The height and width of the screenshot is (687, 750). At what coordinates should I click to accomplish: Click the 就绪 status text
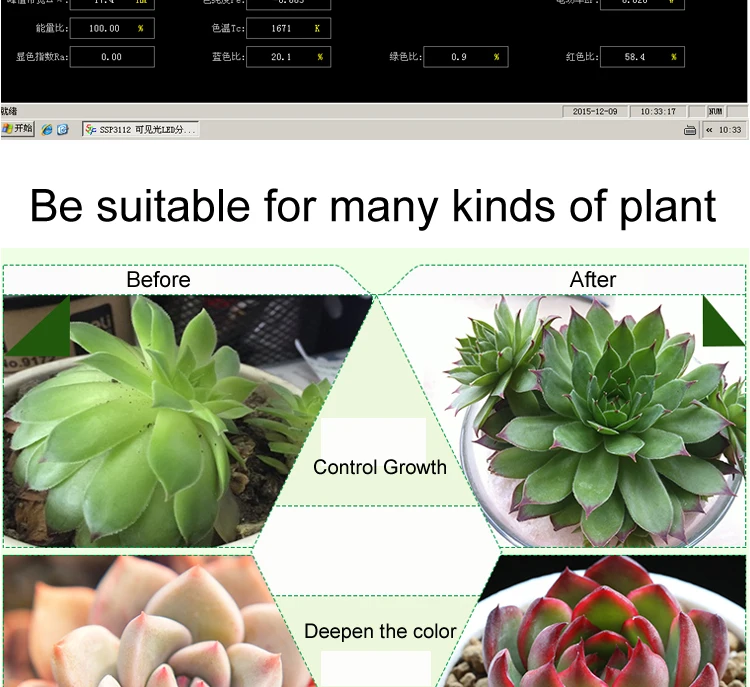(9, 111)
